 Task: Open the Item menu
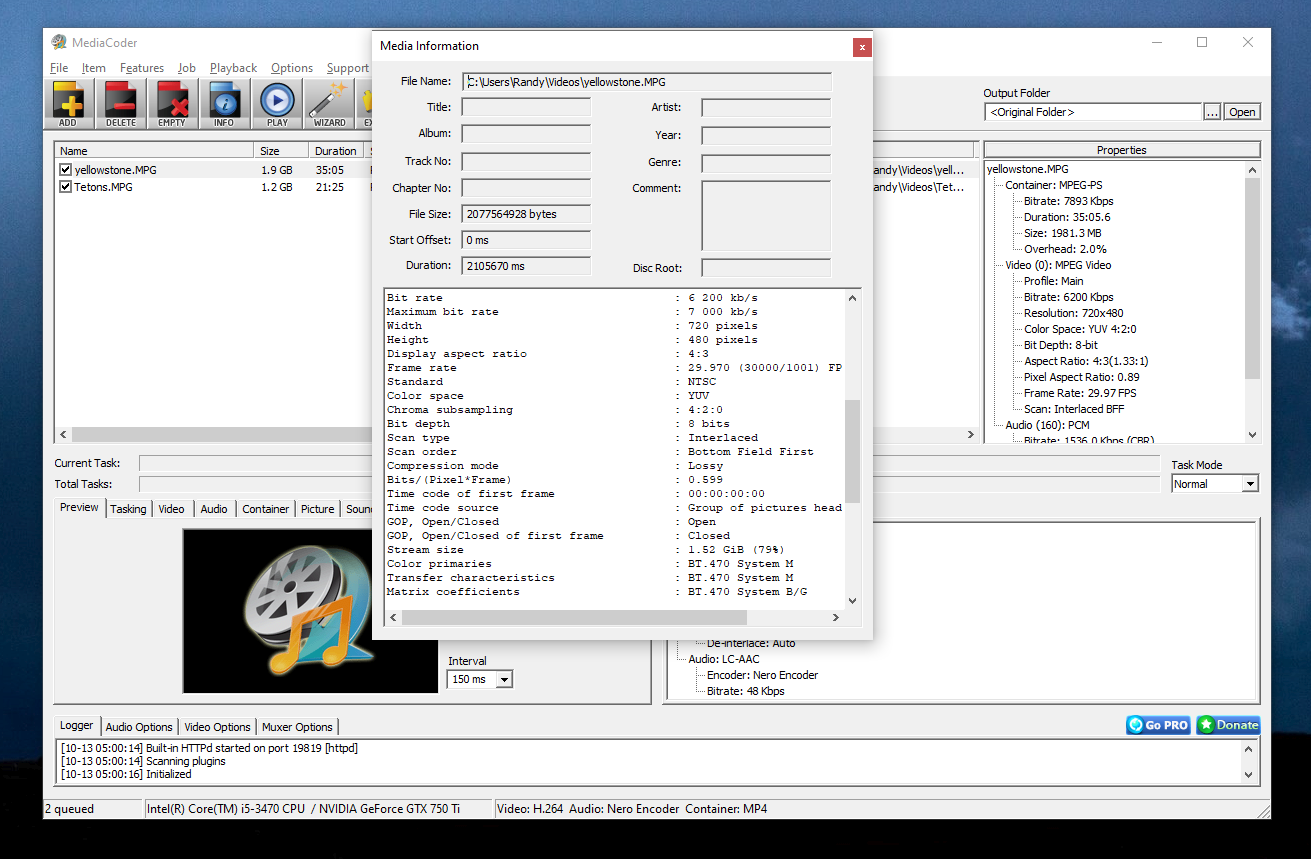pos(94,68)
